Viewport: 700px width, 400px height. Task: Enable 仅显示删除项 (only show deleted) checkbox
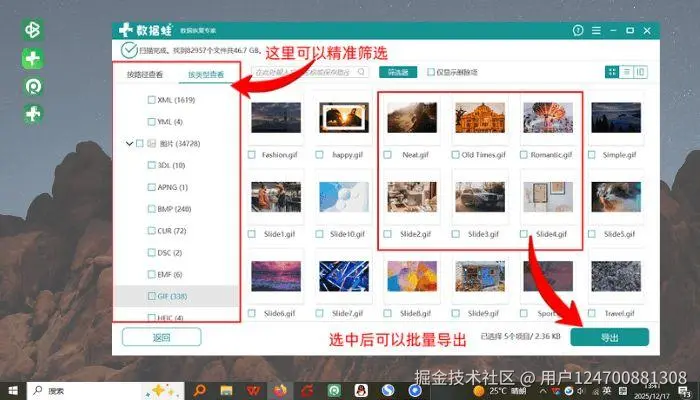(431, 72)
